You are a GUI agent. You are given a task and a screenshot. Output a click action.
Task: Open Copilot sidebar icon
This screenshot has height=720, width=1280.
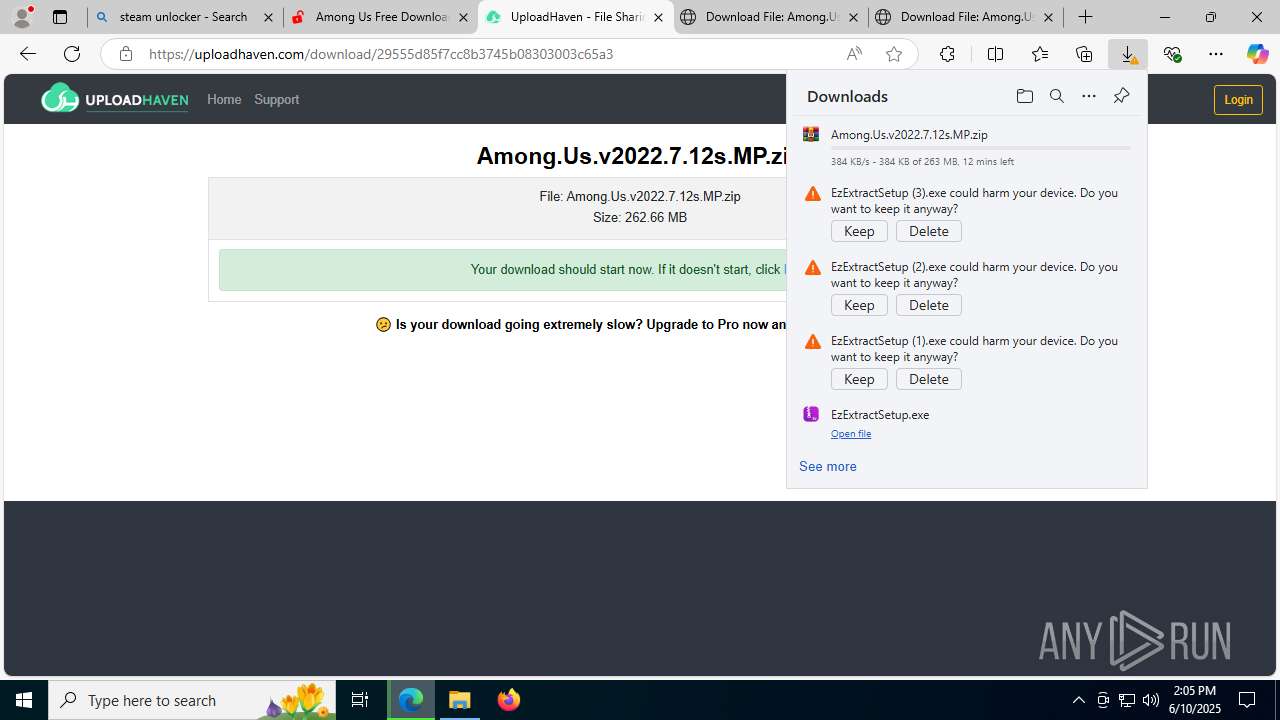coord(1257,54)
